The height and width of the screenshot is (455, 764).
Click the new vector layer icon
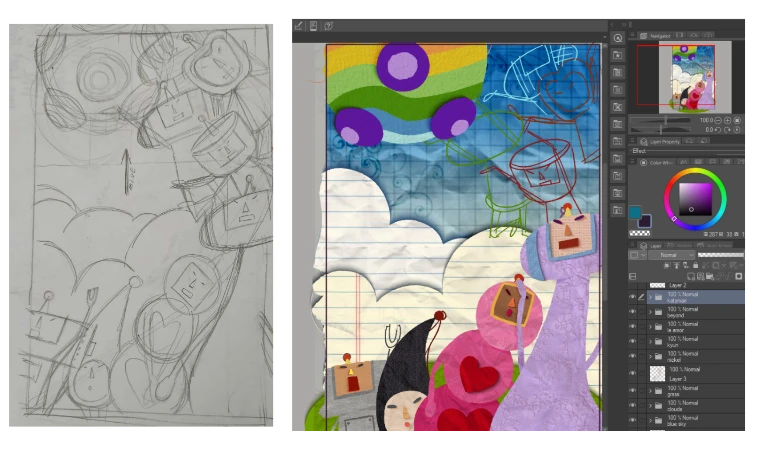[x=700, y=276]
